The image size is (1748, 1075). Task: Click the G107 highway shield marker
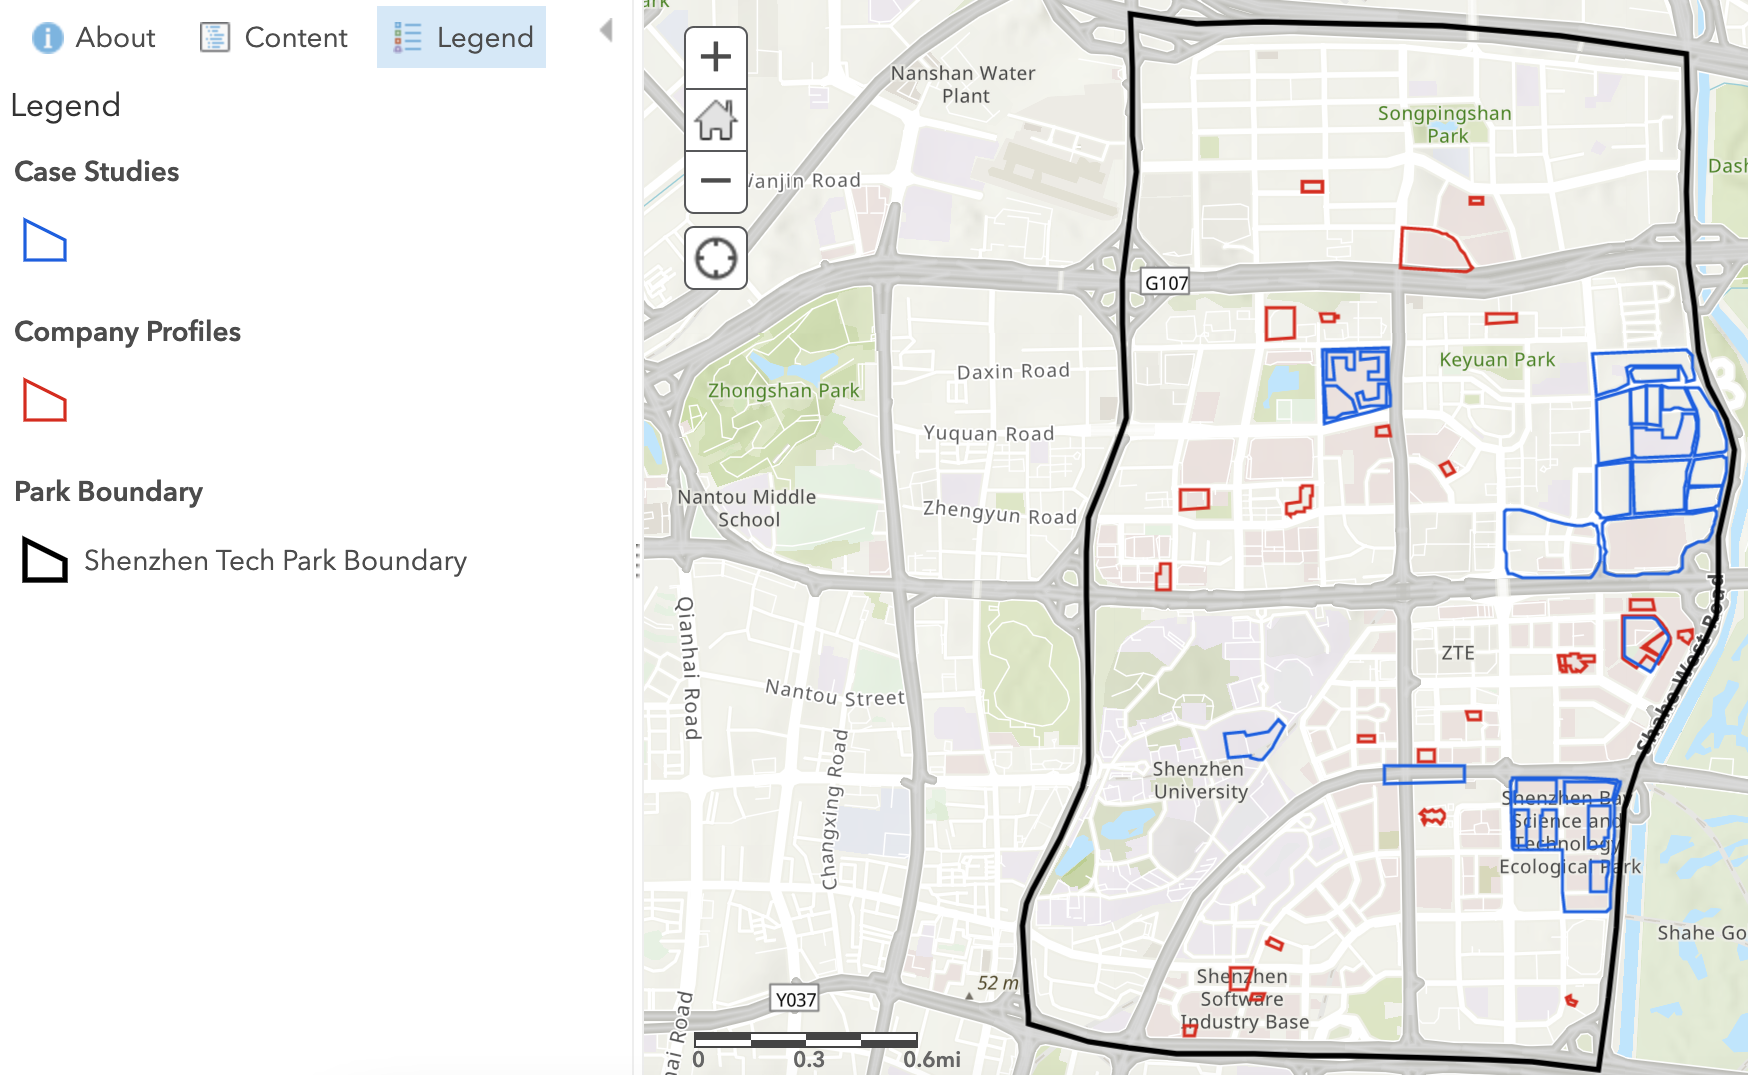pos(1166,283)
